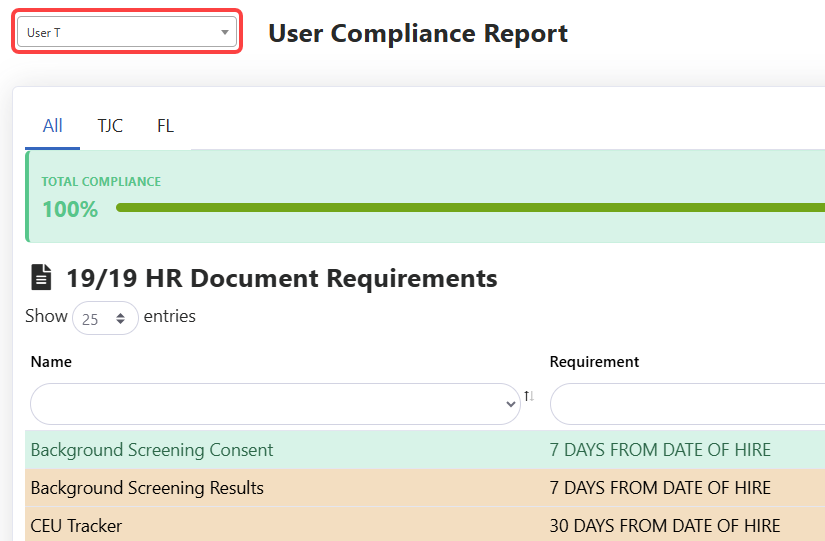Select the Background Screening Results row
The width and height of the screenshot is (825, 541).
pos(147,488)
